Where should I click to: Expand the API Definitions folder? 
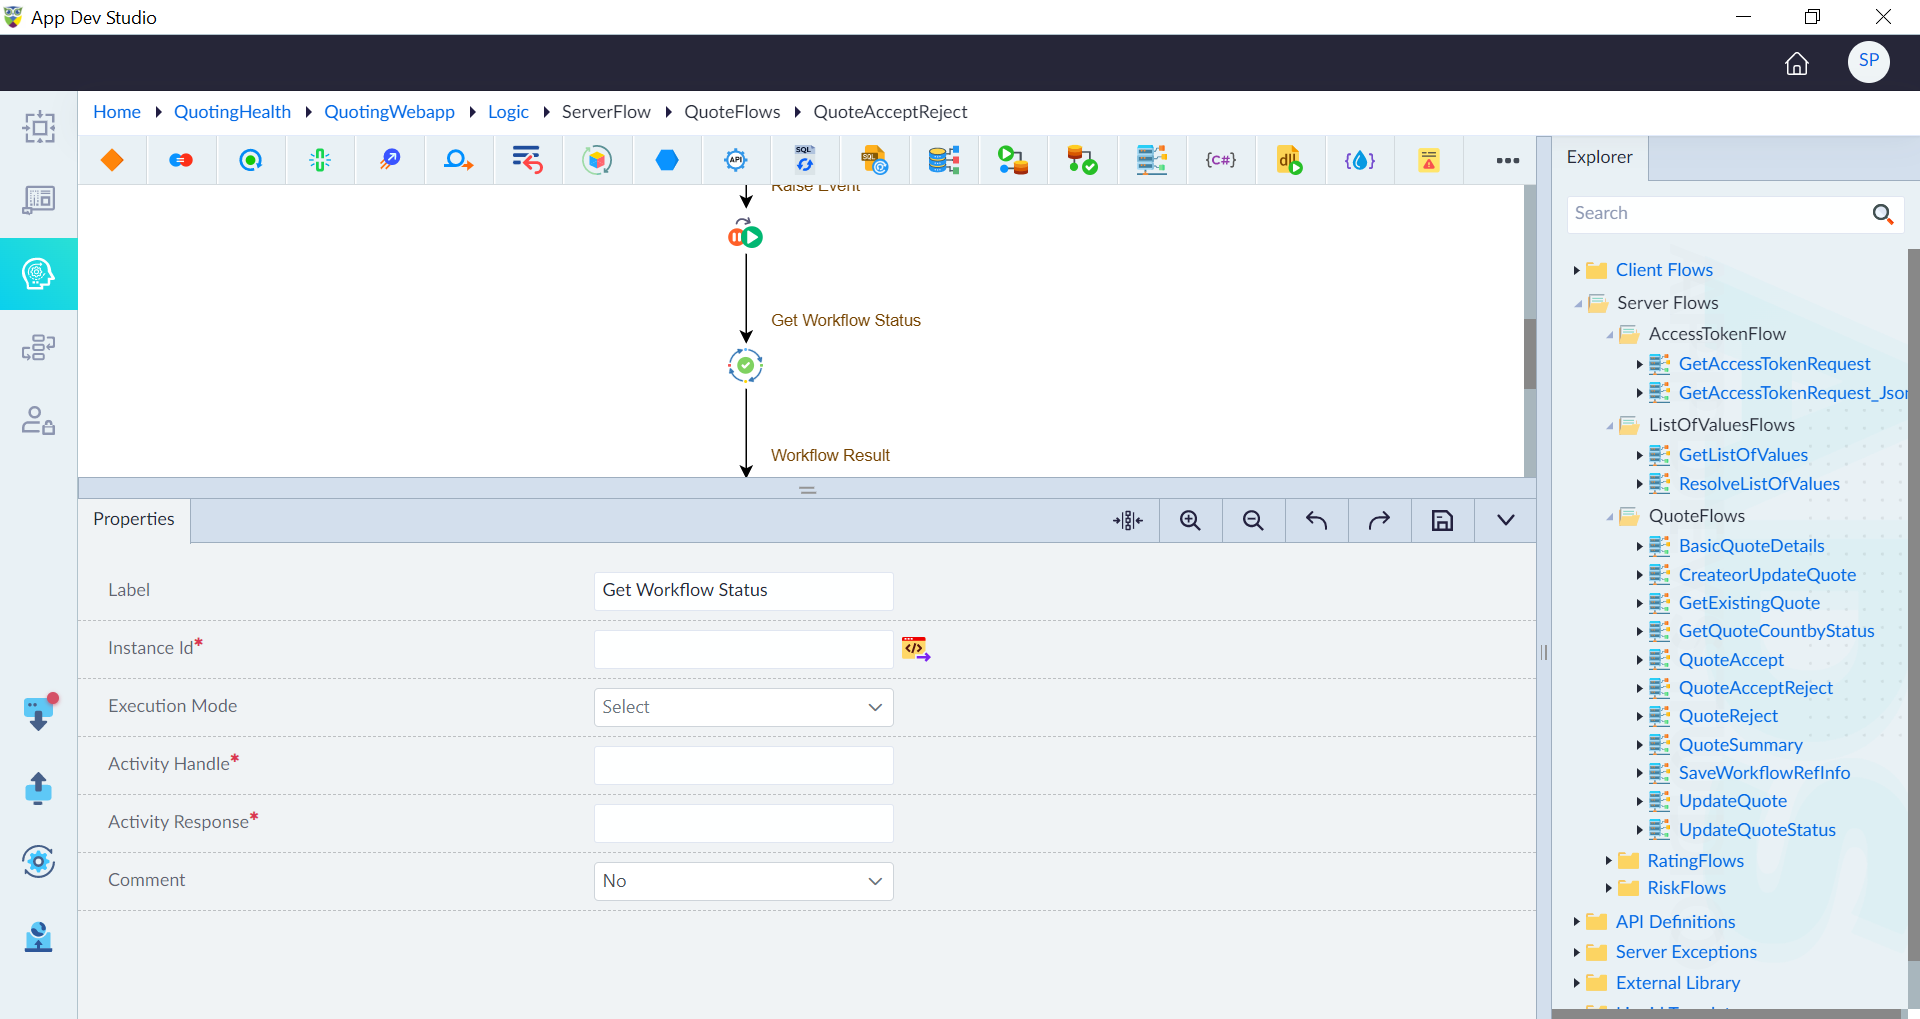click(1576, 922)
